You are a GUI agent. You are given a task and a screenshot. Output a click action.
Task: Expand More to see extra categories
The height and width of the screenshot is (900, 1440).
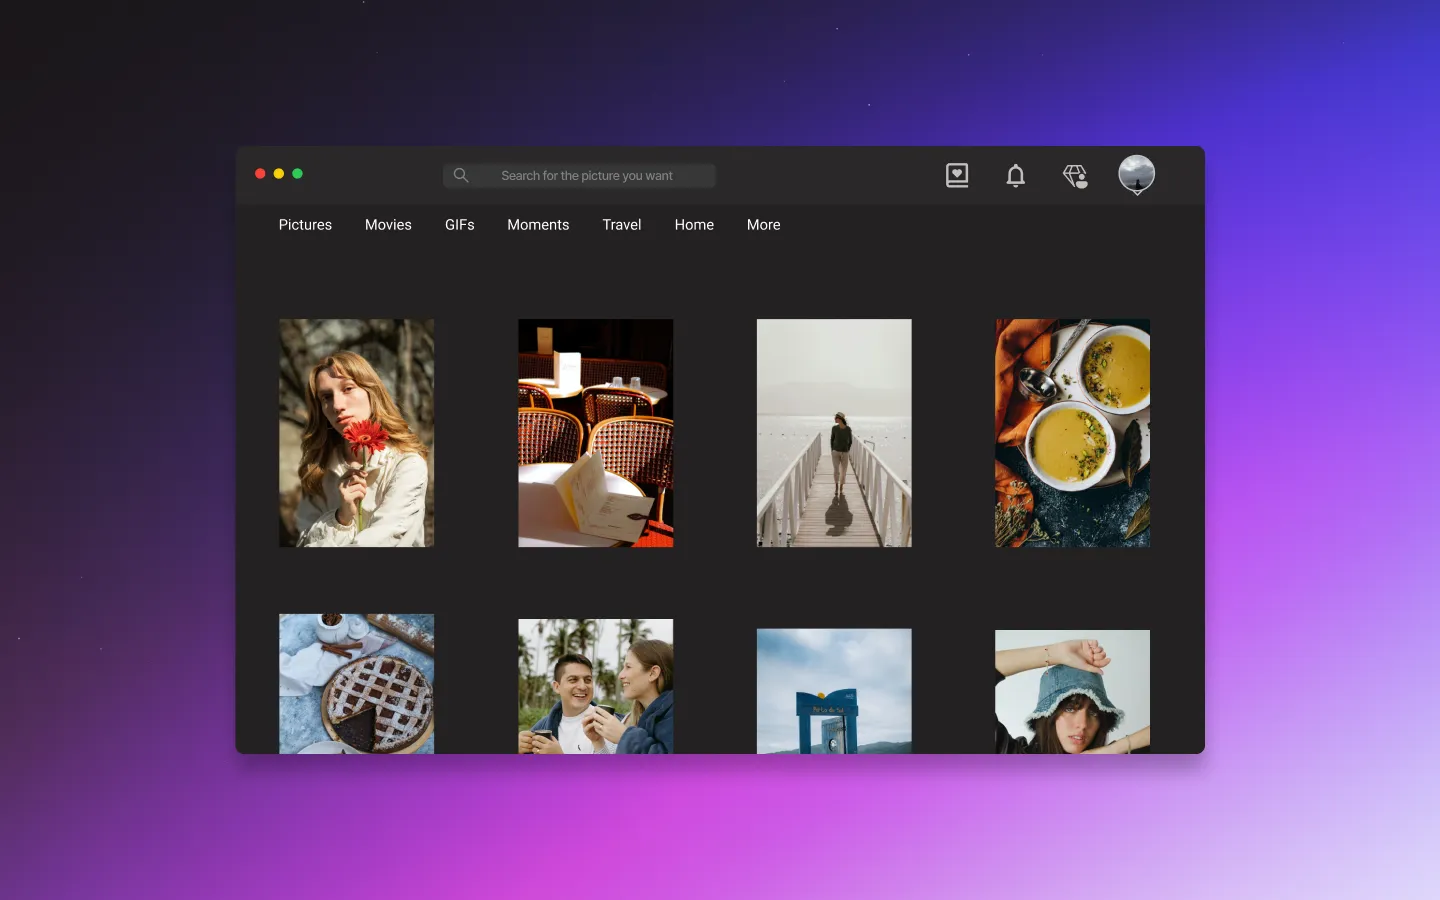click(x=763, y=224)
